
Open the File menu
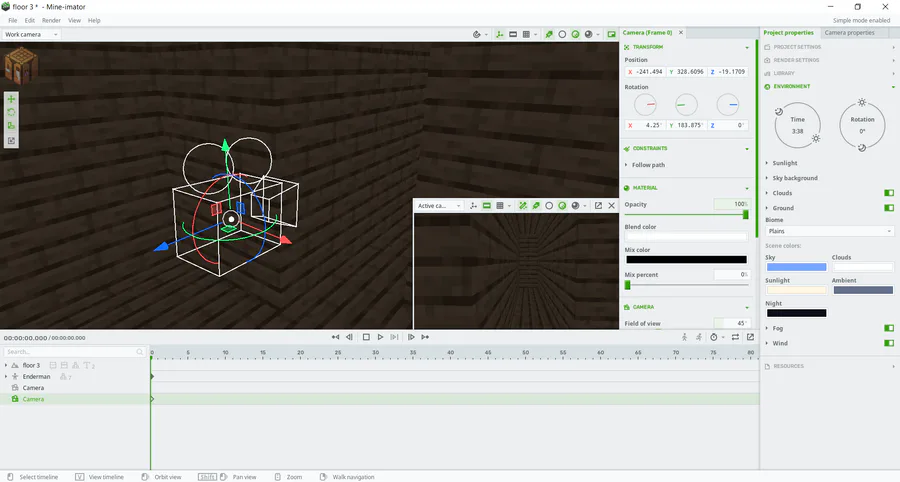point(13,20)
